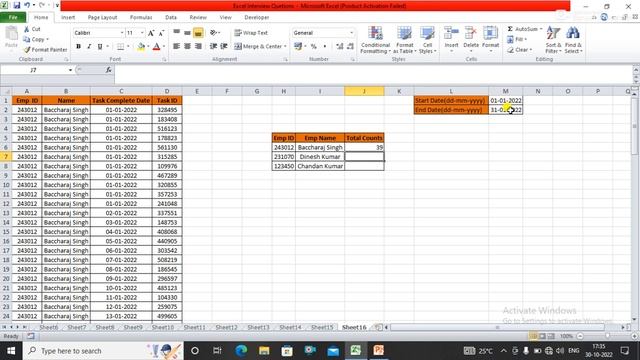Open the font name Calibri dropdown

(x=122, y=33)
